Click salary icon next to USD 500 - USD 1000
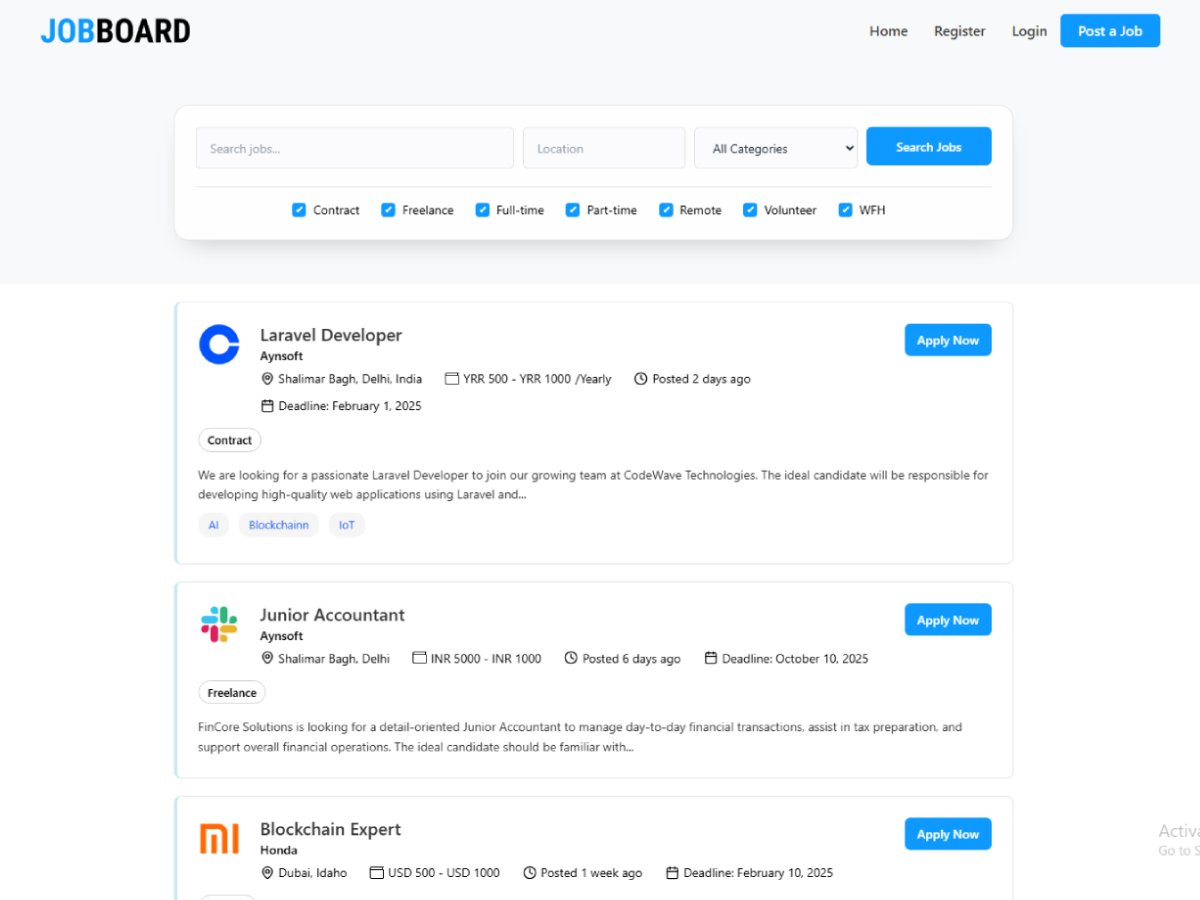The image size is (1200, 900). point(377,873)
